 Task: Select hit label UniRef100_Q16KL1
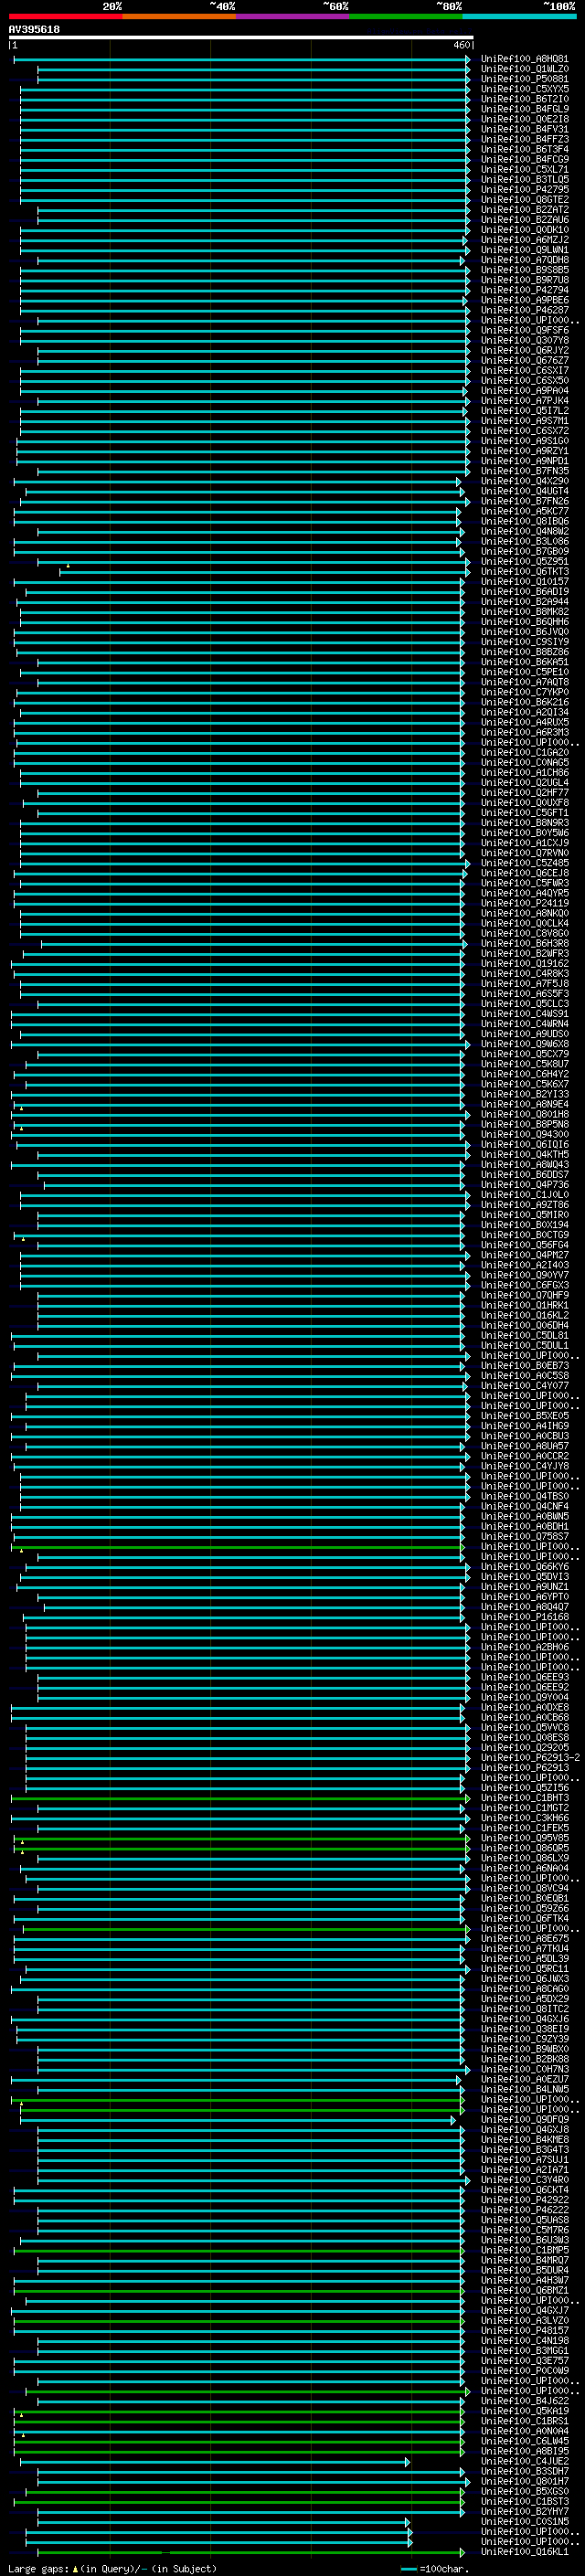pyautogui.click(x=524, y=2552)
